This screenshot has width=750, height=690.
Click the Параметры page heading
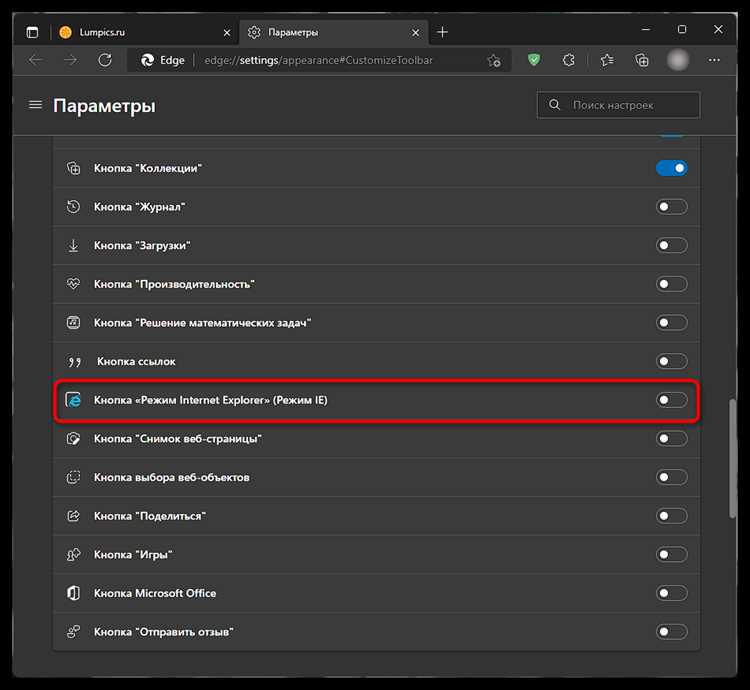104,106
